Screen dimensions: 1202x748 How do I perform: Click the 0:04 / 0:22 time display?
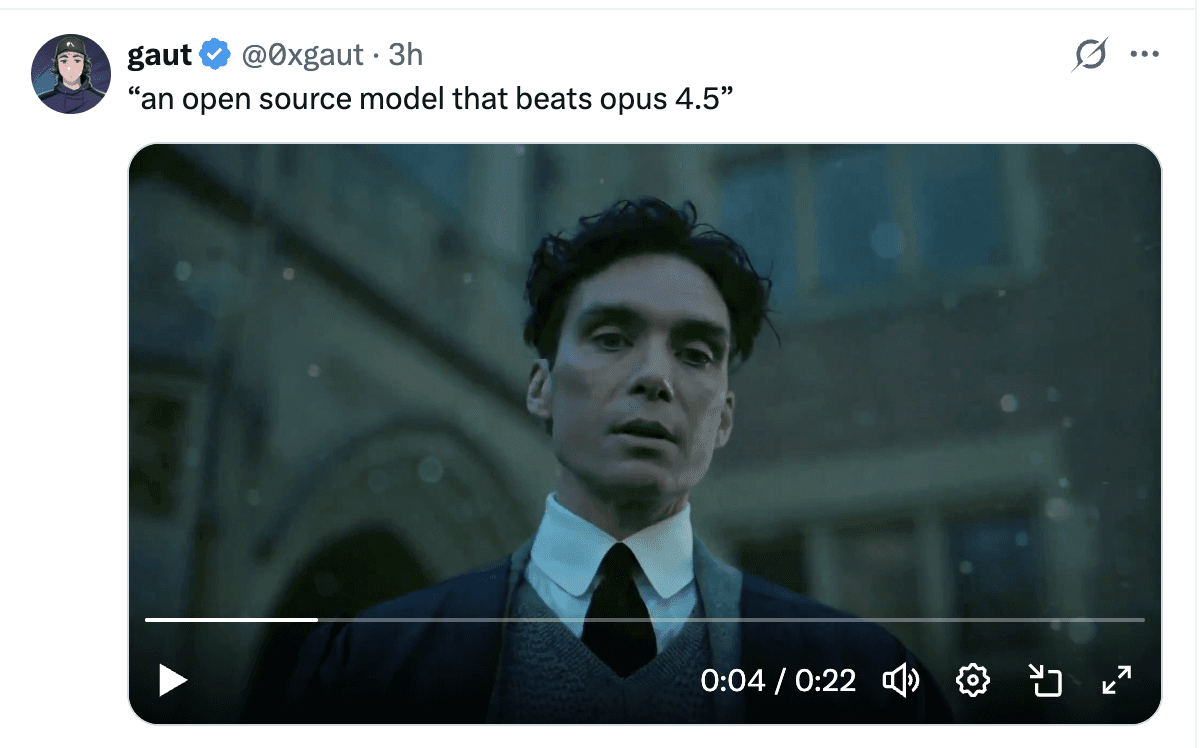(778, 681)
